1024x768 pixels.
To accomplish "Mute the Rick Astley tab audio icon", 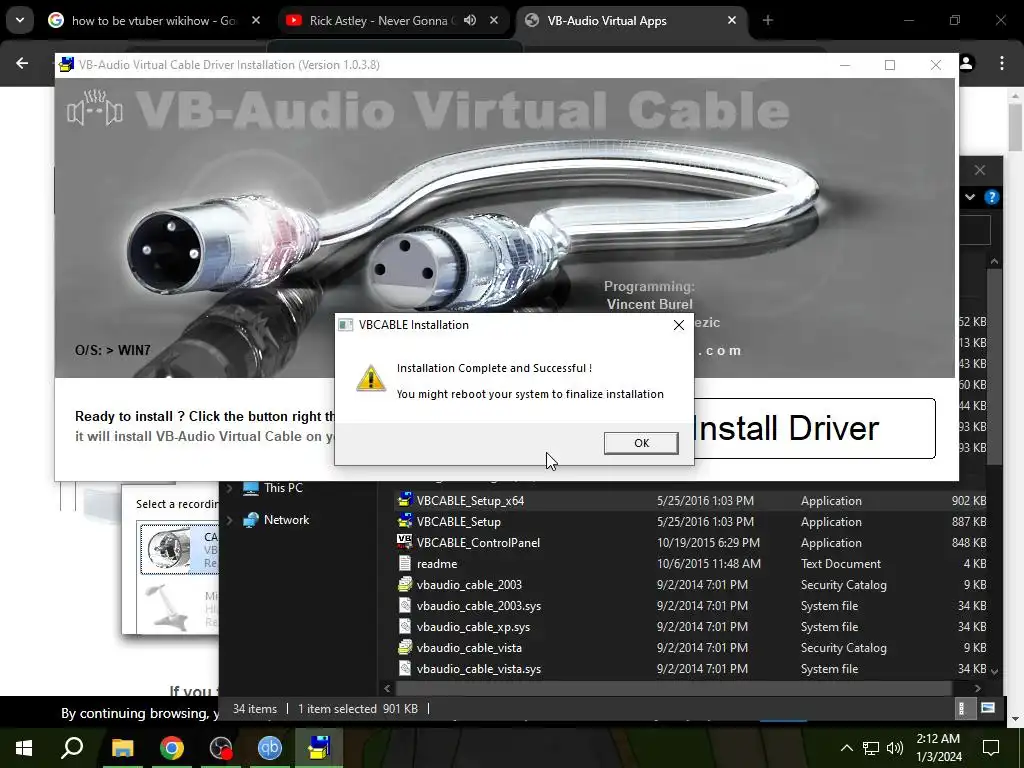I will click(x=470, y=20).
